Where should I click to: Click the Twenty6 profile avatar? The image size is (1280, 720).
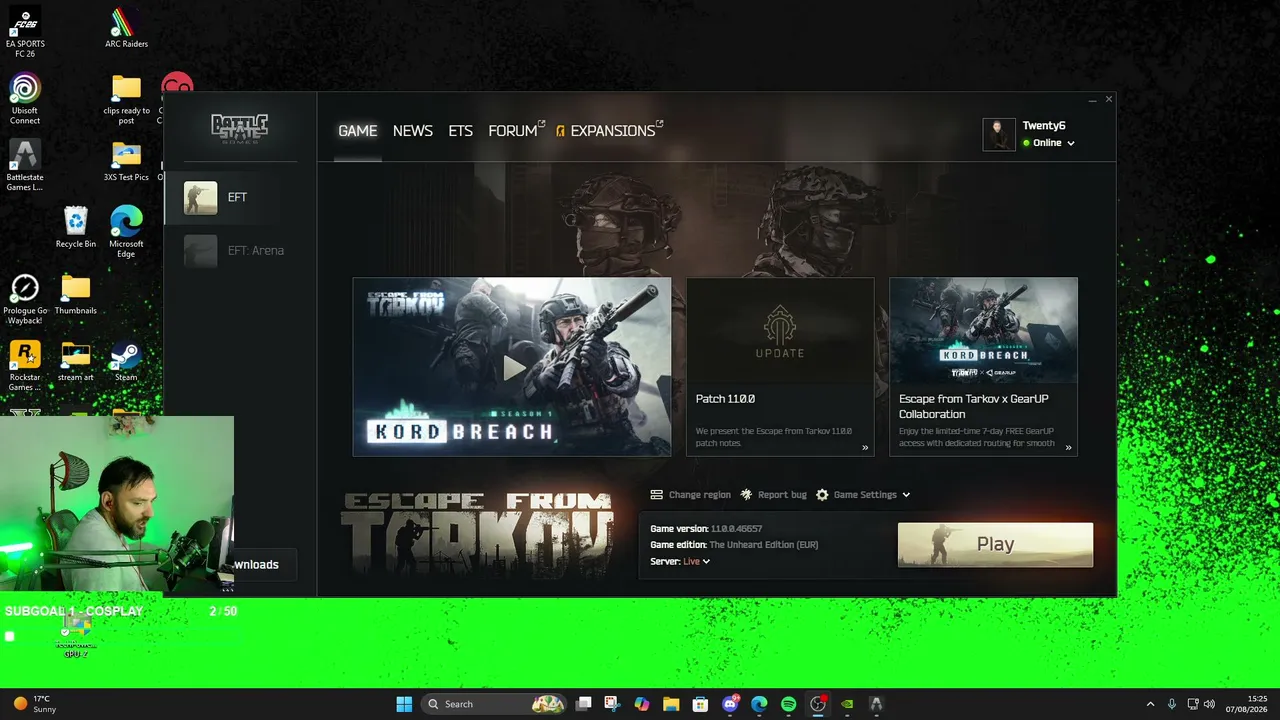point(999,134)
